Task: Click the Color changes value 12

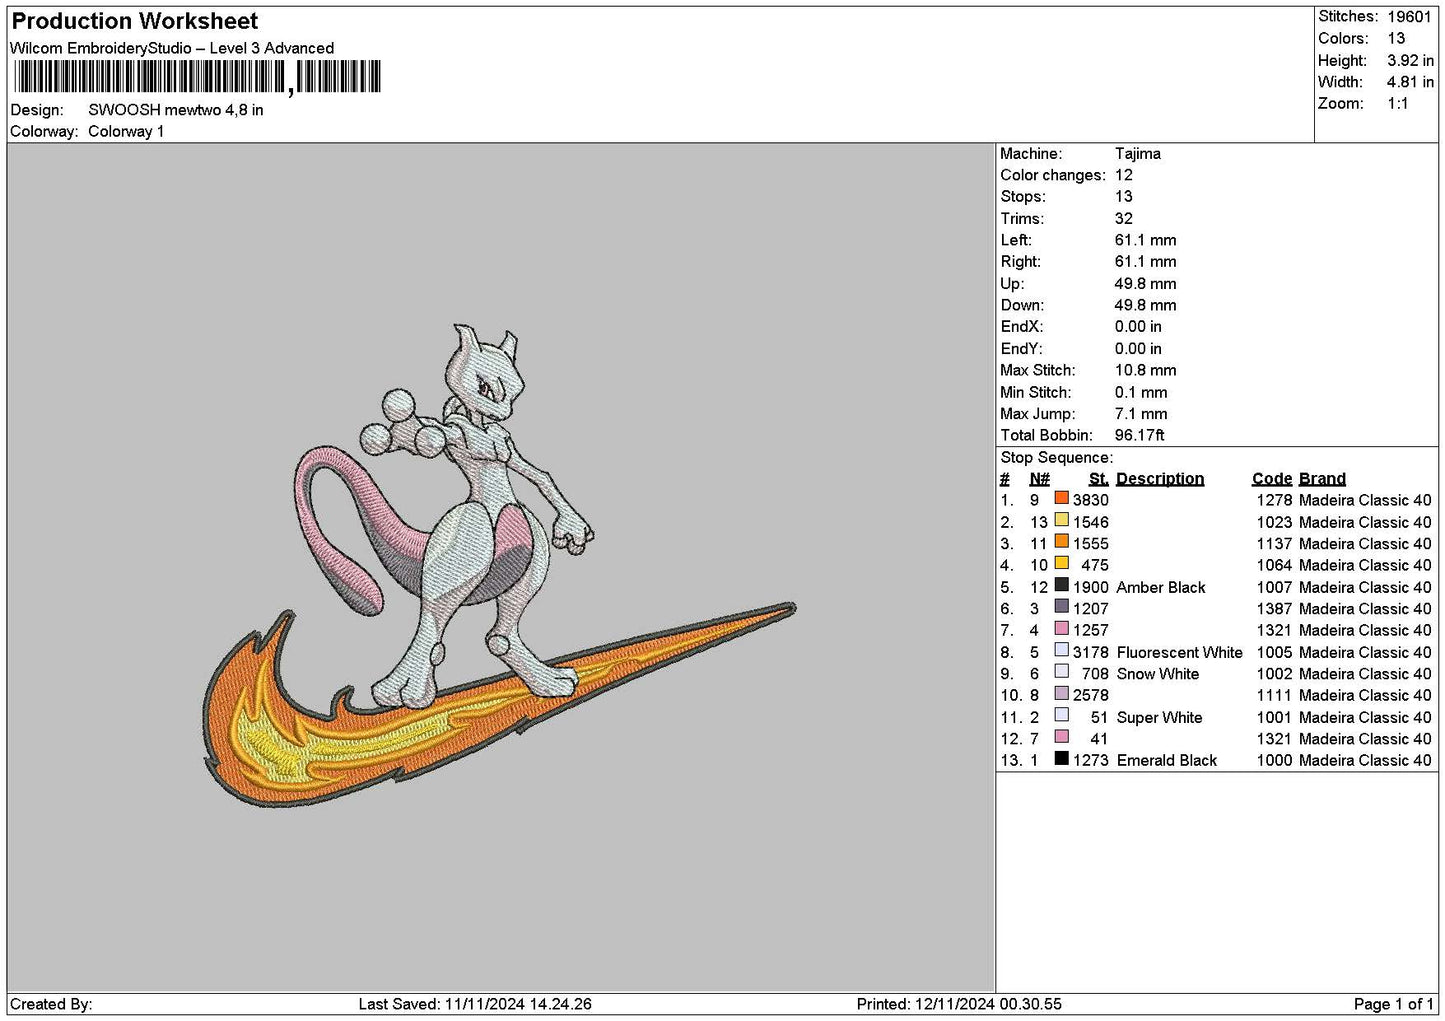Action: pyautogui.click(x=1124, y=175)
